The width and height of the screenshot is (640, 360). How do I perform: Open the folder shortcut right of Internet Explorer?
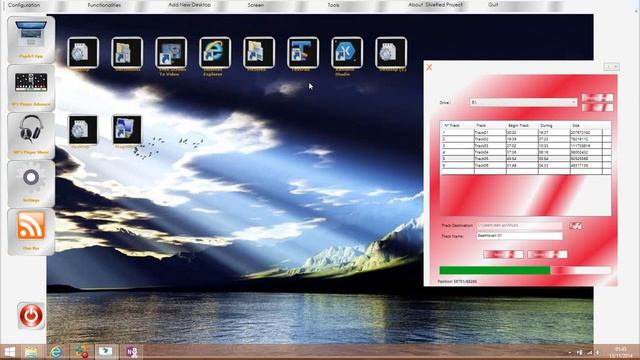coord(259,52)
